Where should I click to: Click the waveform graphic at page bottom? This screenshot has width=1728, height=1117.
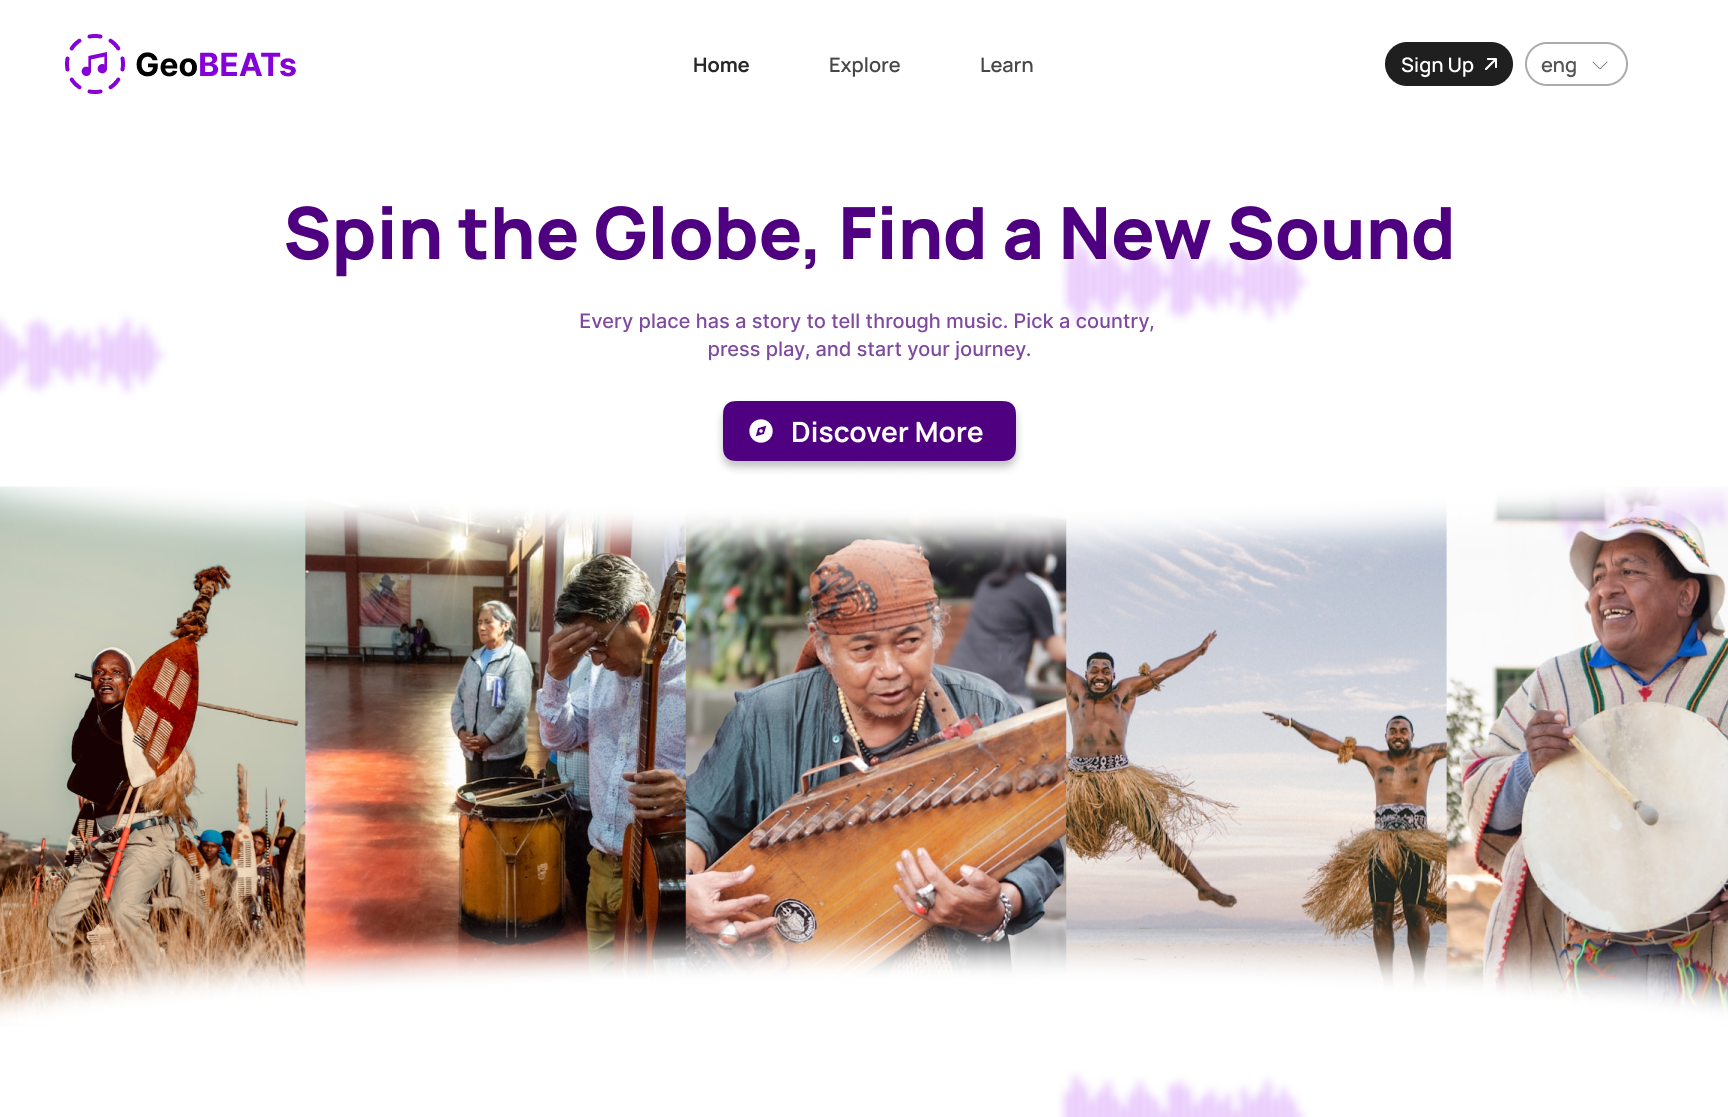[1182, 1097]
